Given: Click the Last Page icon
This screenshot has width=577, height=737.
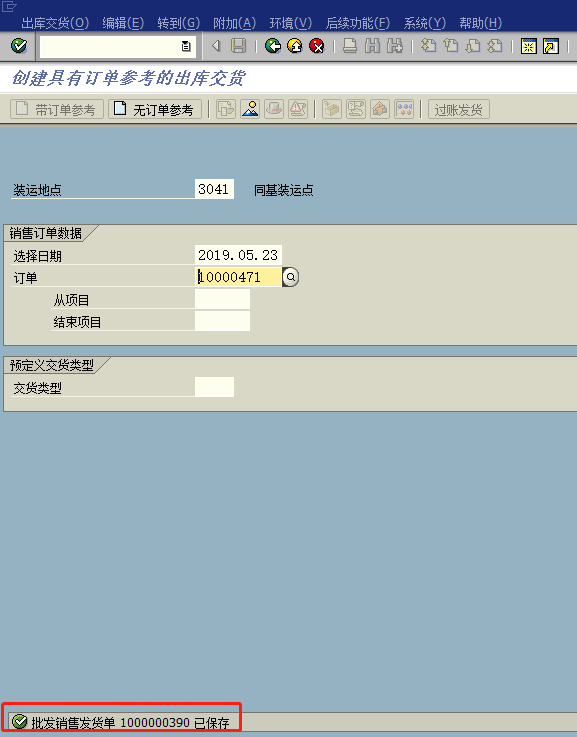Looking at the screenshot, I should pyautogui.click(x=495, y=46).
